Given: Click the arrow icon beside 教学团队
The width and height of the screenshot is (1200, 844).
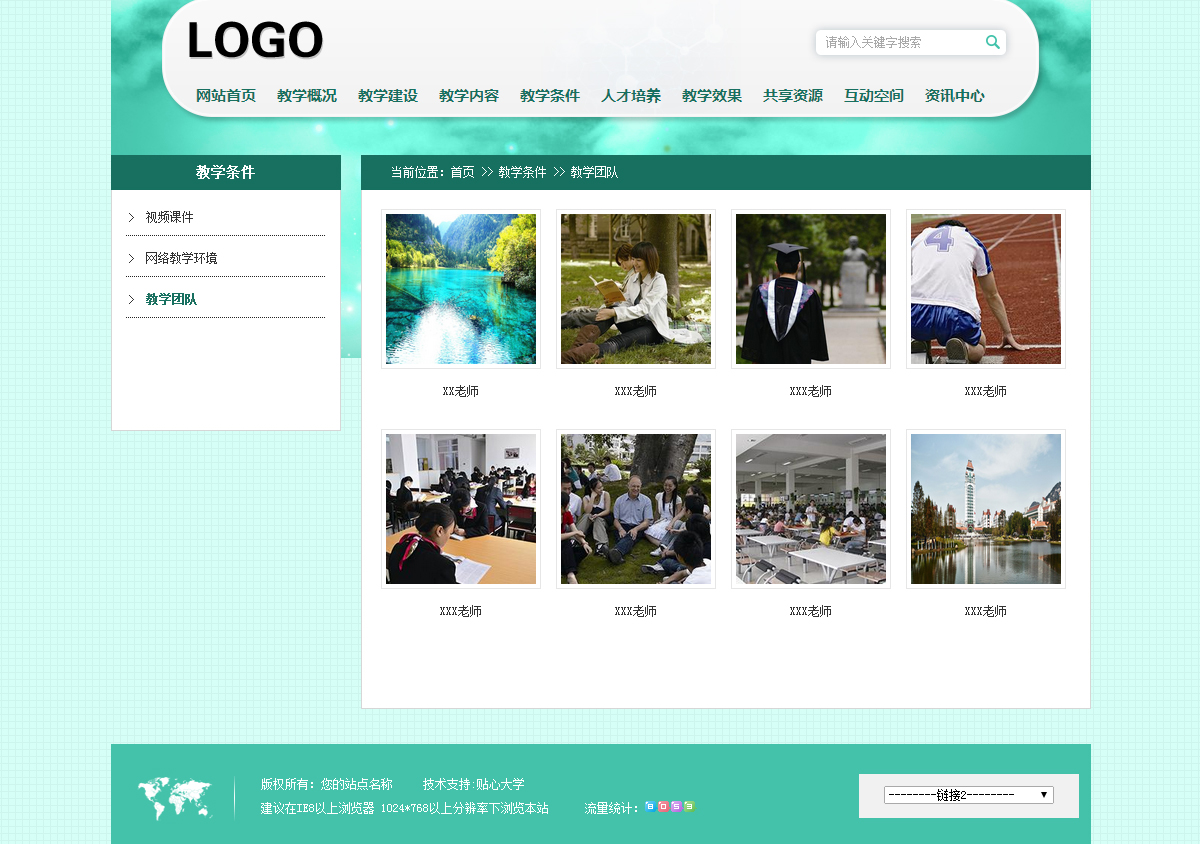Looking at the screenshot, I should pos(131,299).
